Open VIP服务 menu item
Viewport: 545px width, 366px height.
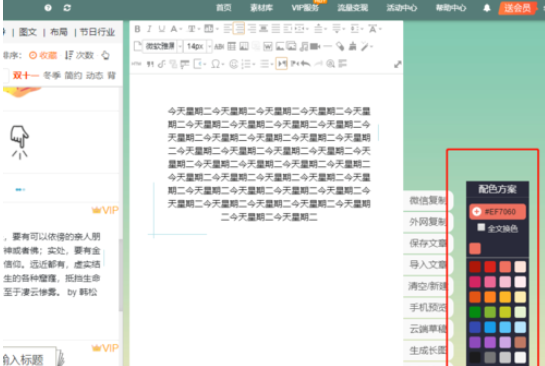pos(305,8)
